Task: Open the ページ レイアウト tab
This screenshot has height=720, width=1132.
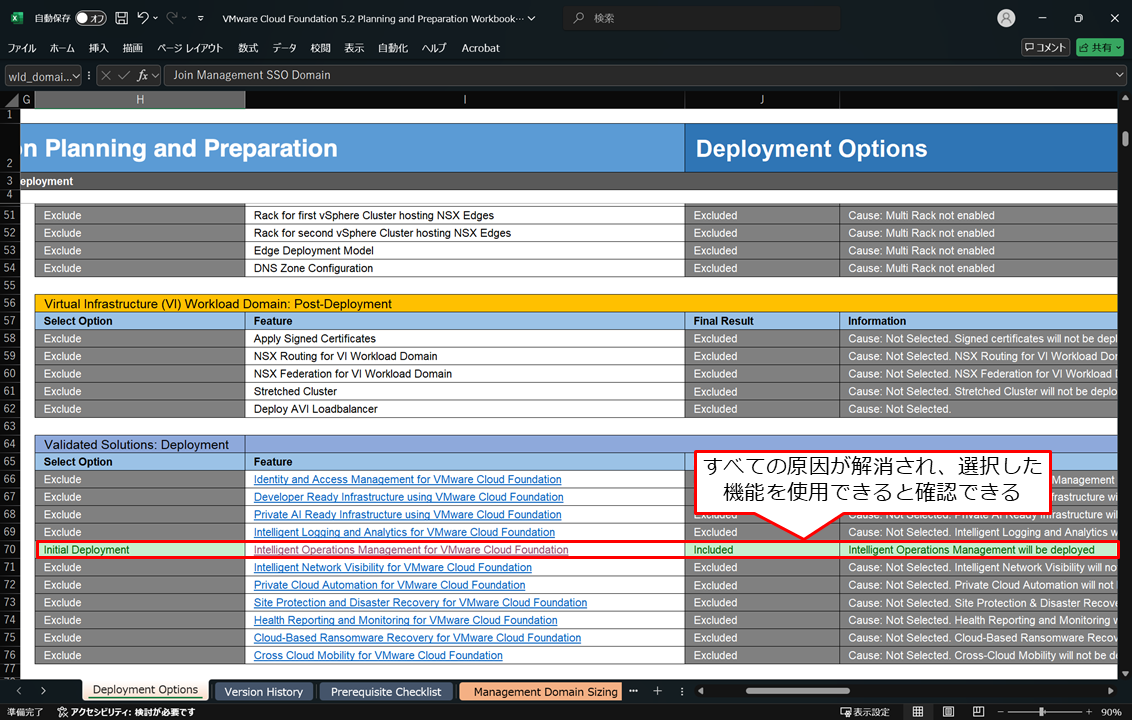Action: [190, 48]
